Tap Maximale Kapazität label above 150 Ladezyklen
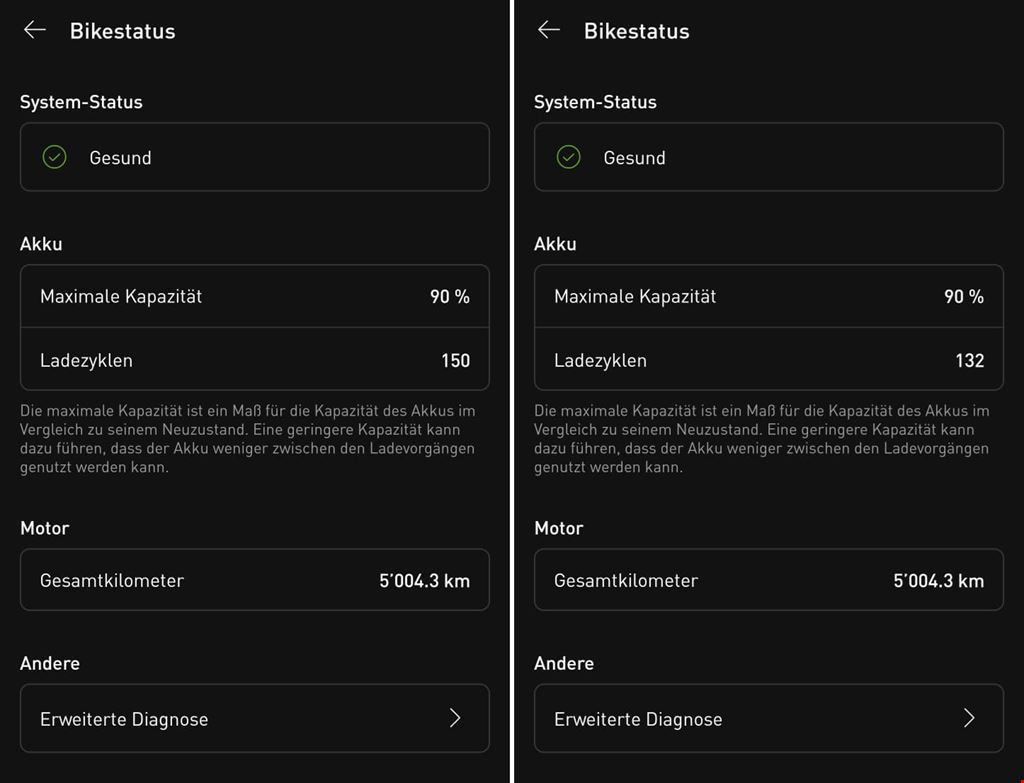The height and width of the screenshot is (783, 1024). click(121, 296)
